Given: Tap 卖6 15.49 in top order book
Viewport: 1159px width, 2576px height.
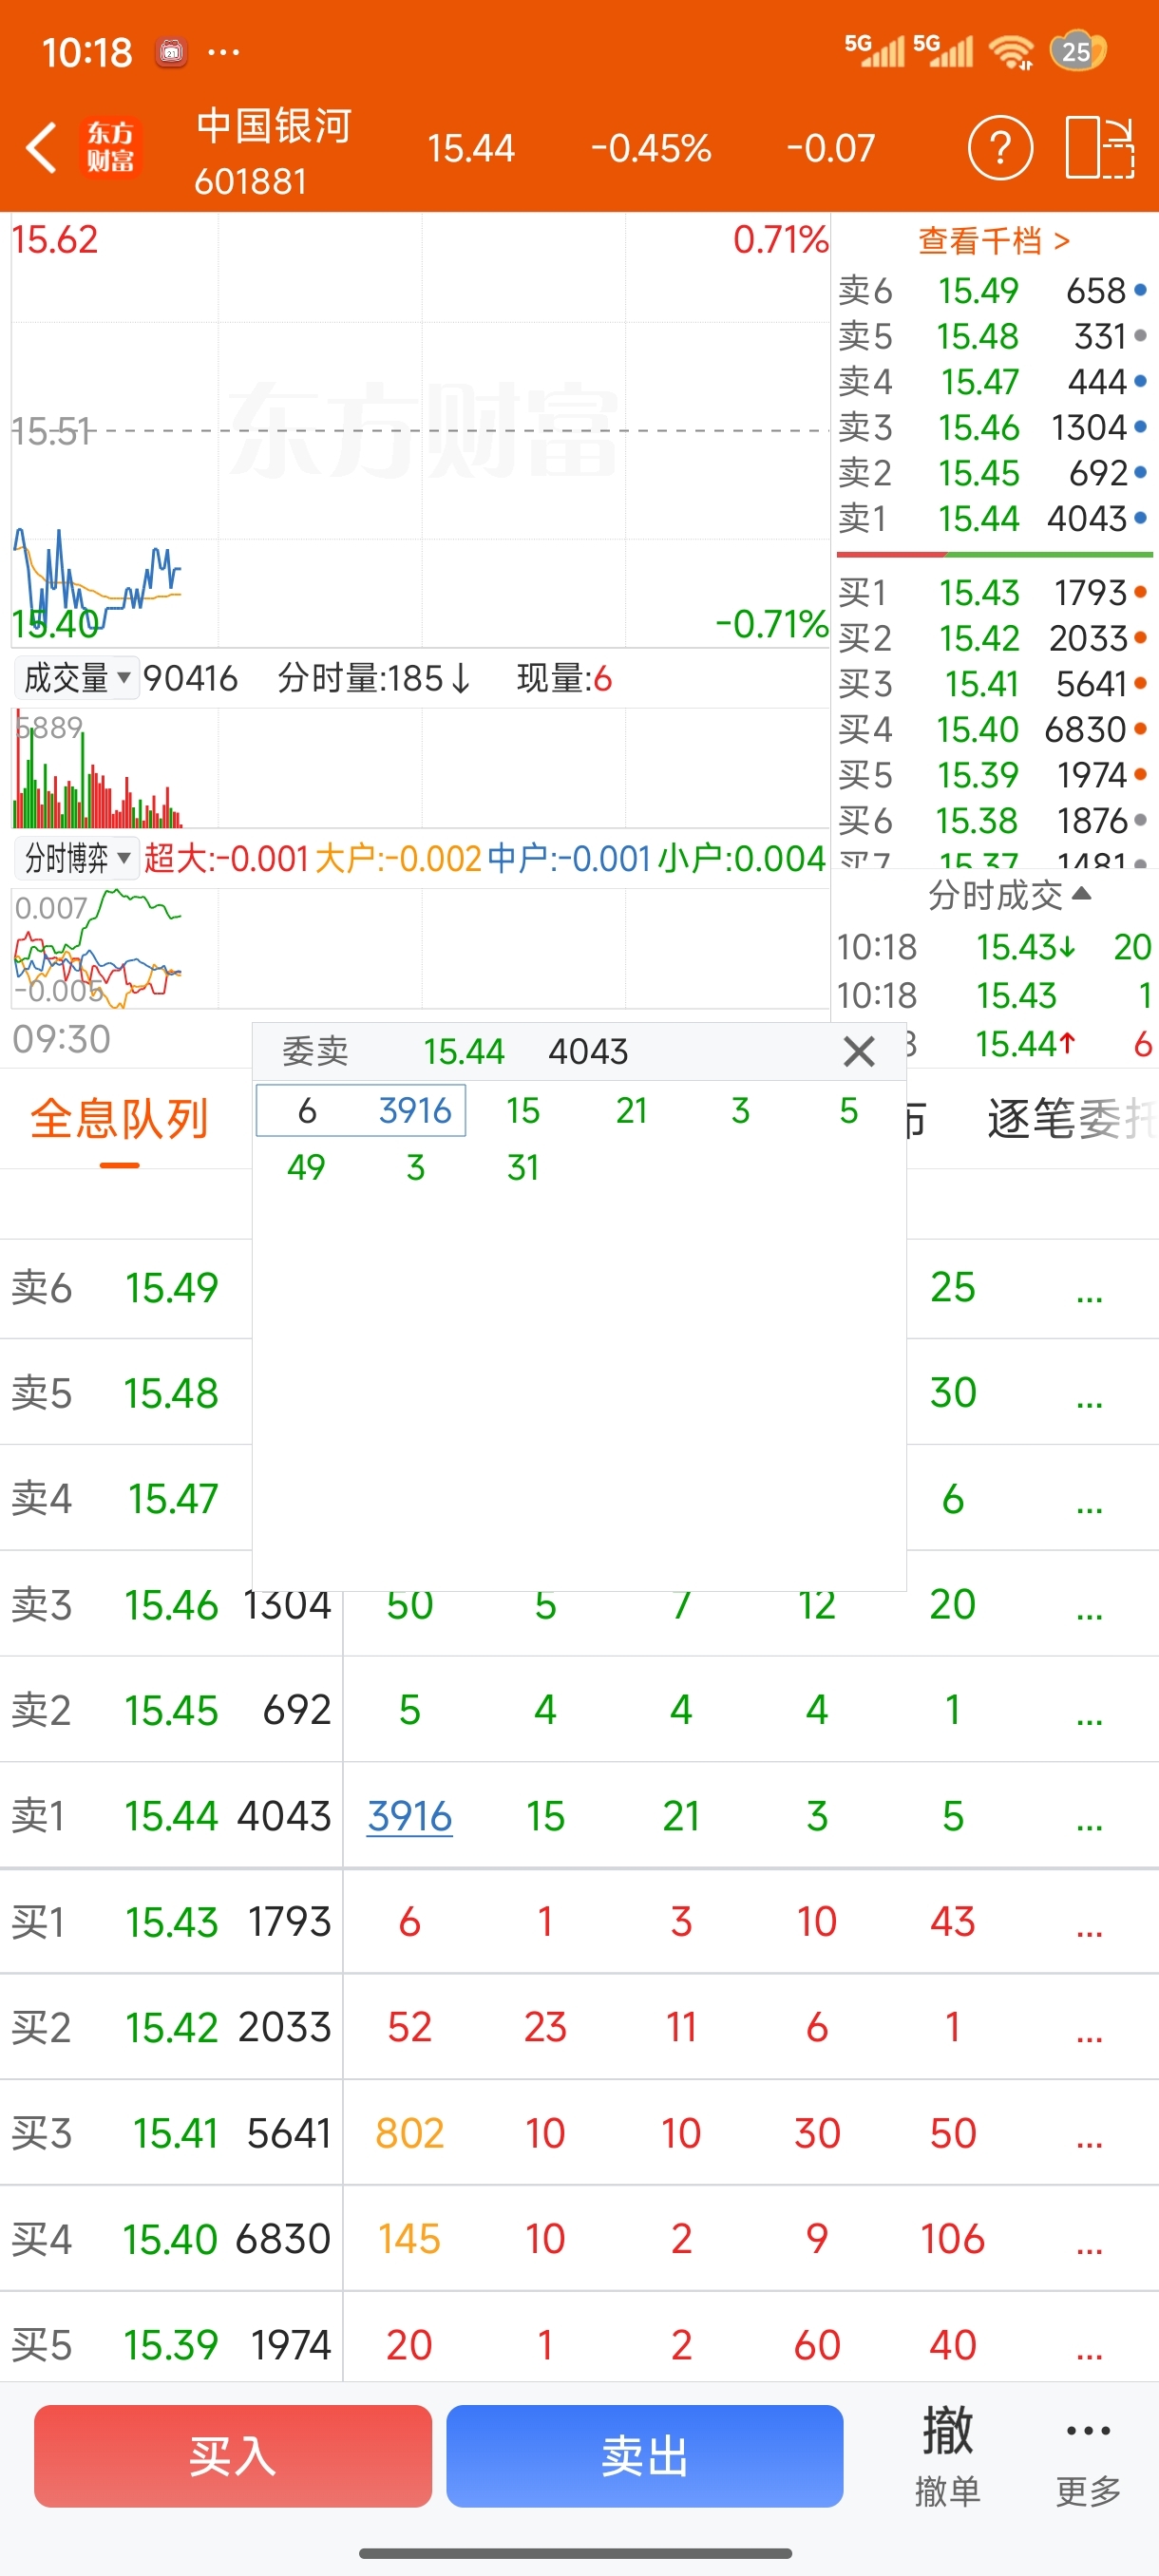Looking at the screenshot, I should pyautogui.click(x=993, y=290).
